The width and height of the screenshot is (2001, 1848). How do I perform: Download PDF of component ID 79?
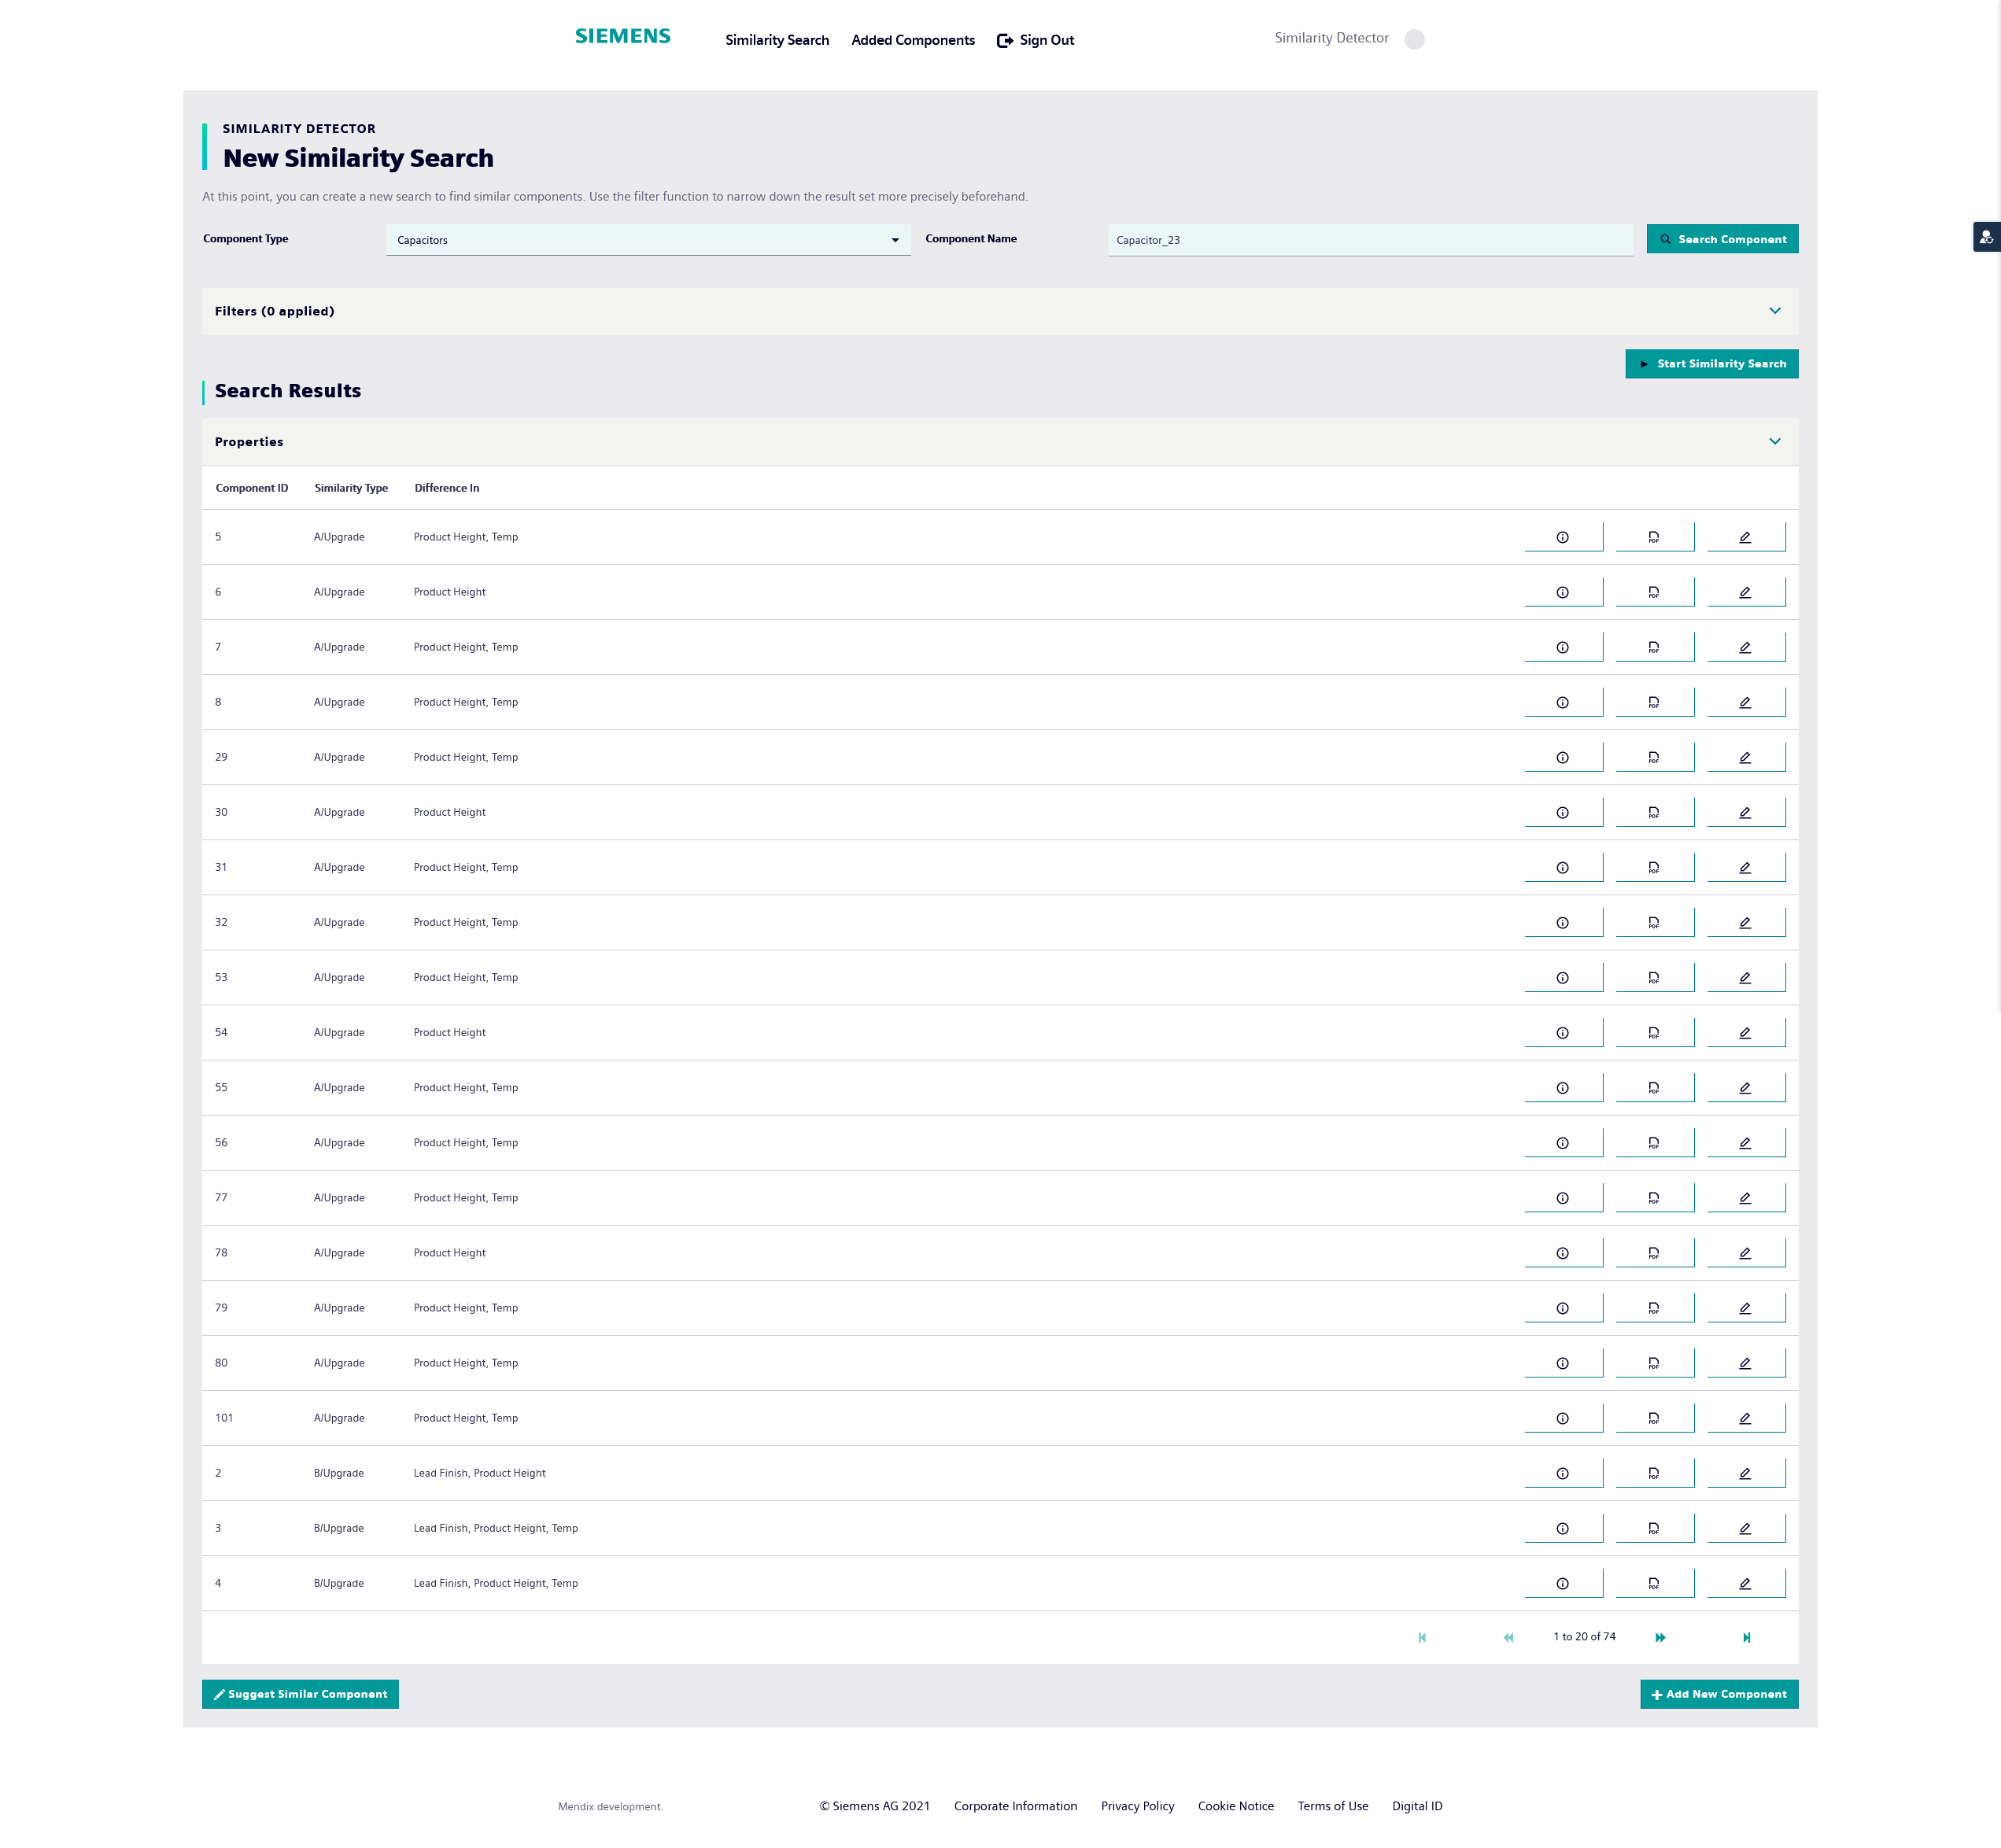pos(1654,1307)
